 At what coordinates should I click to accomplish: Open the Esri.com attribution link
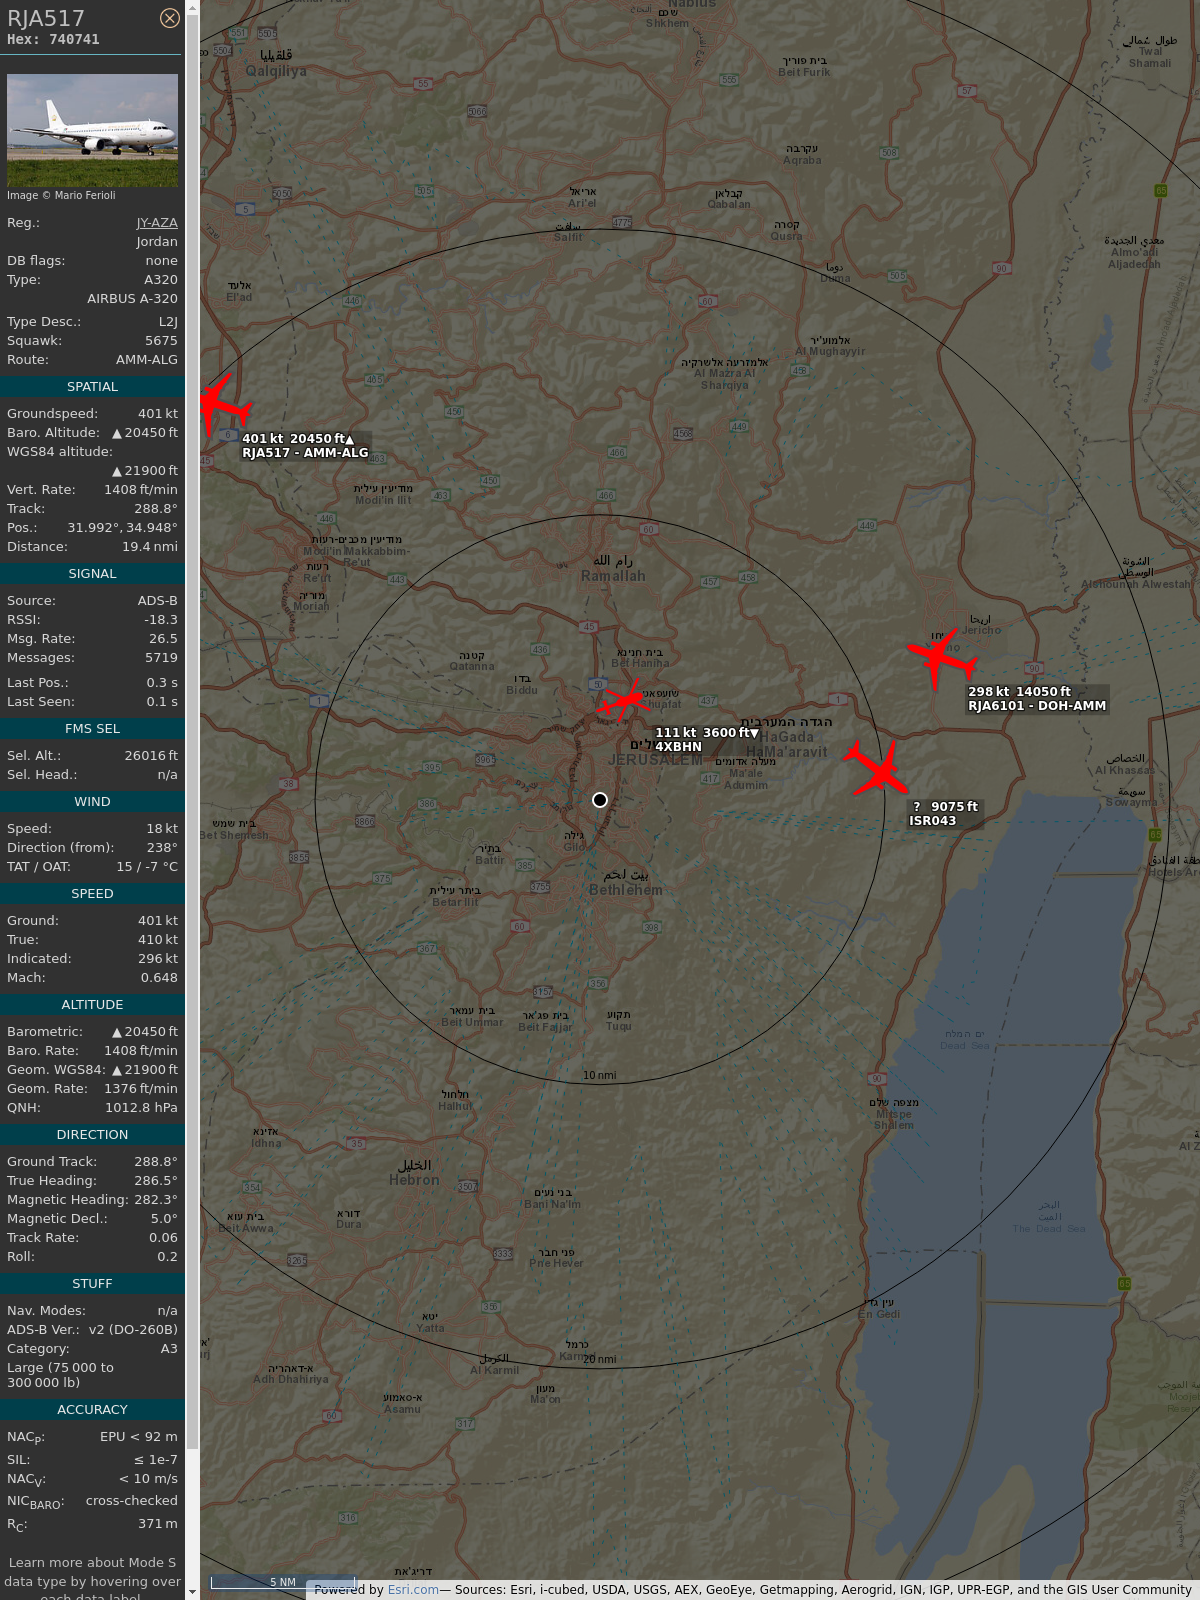tap(413, 1590)
